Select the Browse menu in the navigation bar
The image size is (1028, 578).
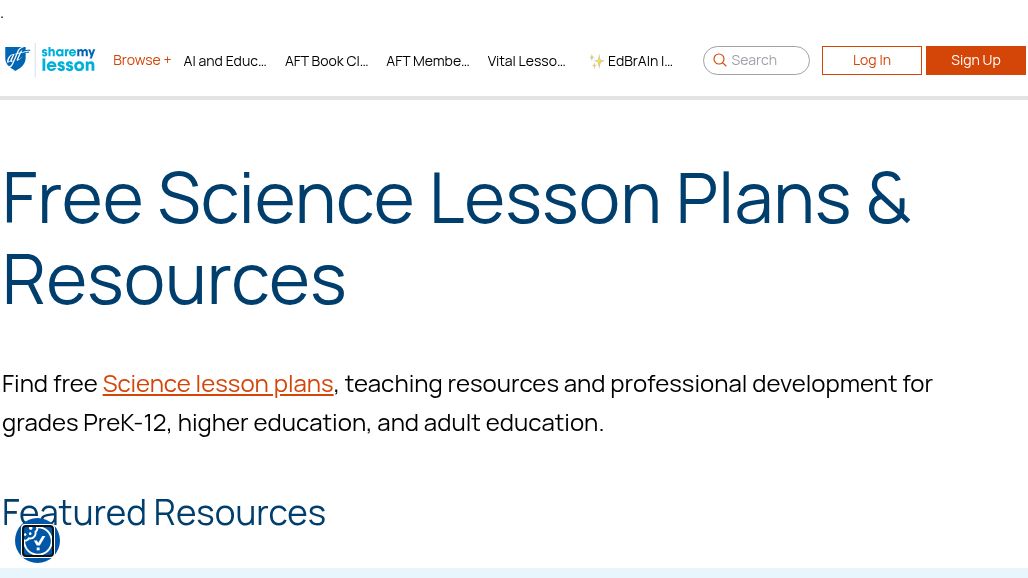coord(136,60)
